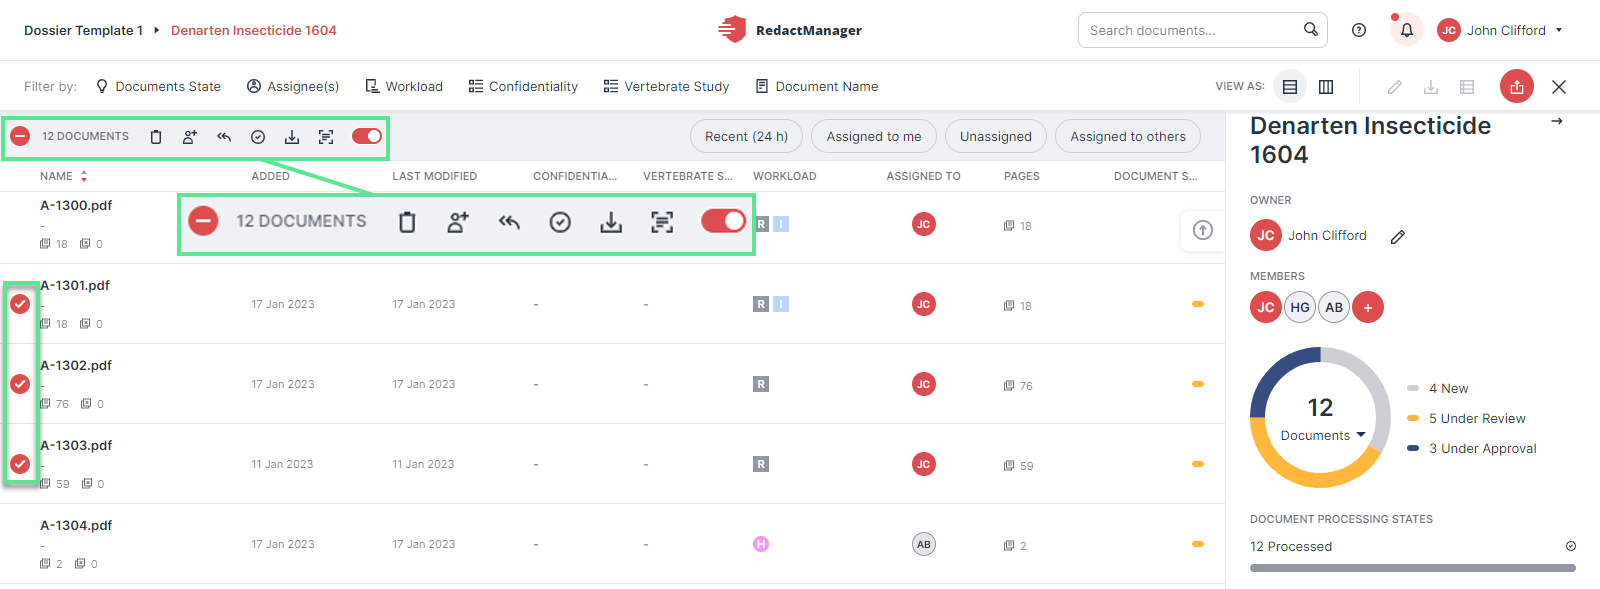Uncheck the A-1302.pdf row checkbox

[20, 384]
